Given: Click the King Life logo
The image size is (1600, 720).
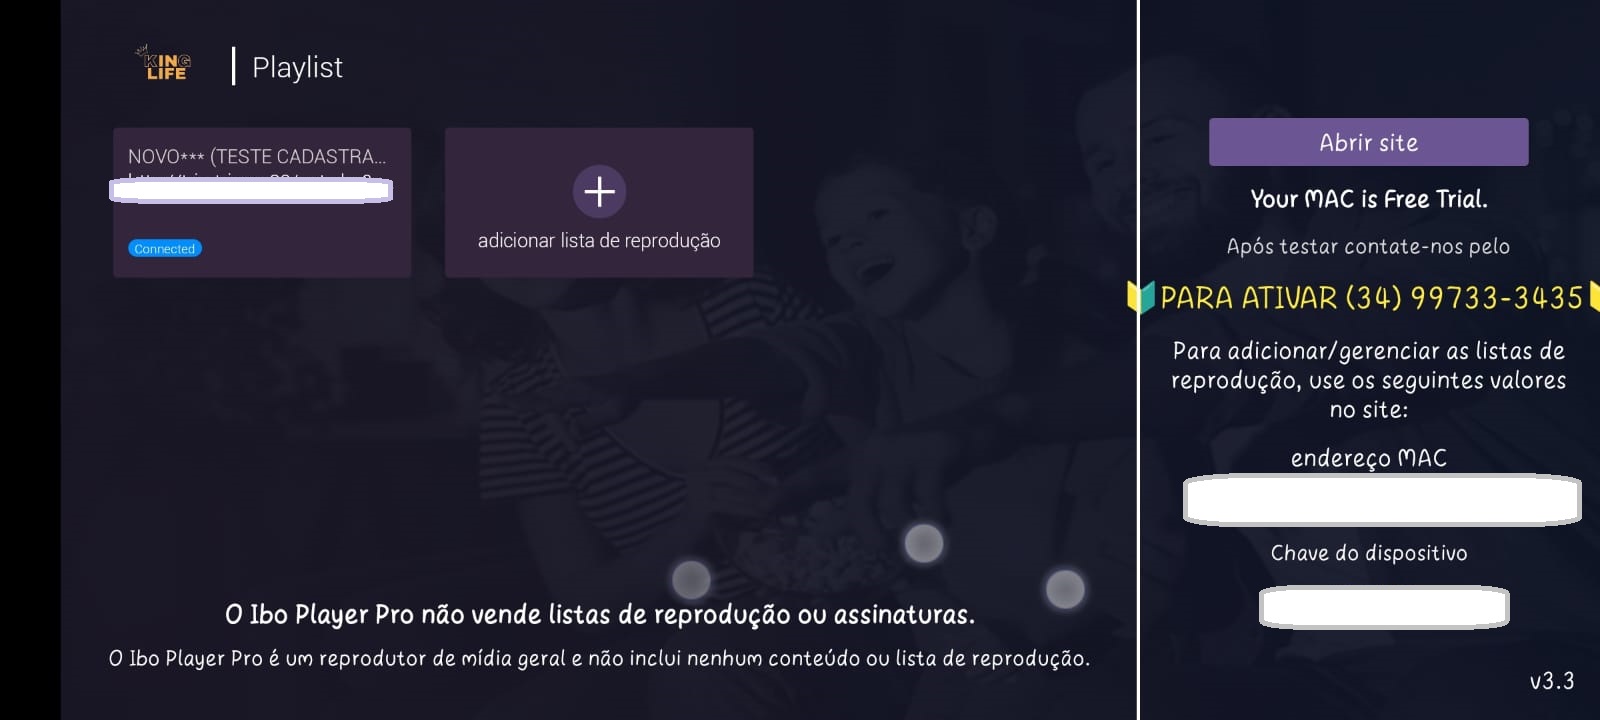Looking at the screenshot, I should pyautogui.click(x=164, y=63).
